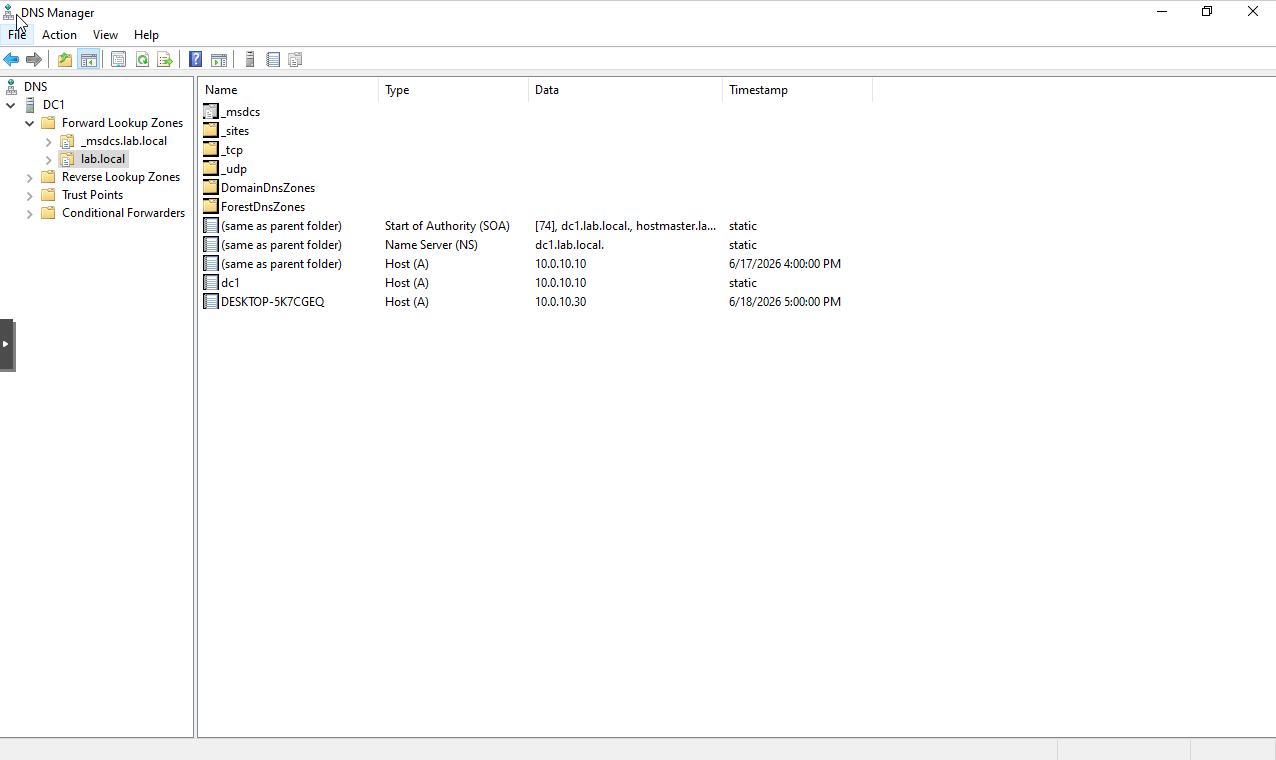Toggle the Show/Hide Console Tree button
Image resolution: width=1276 pixels, height=760 pixels.
coord(88,60)
